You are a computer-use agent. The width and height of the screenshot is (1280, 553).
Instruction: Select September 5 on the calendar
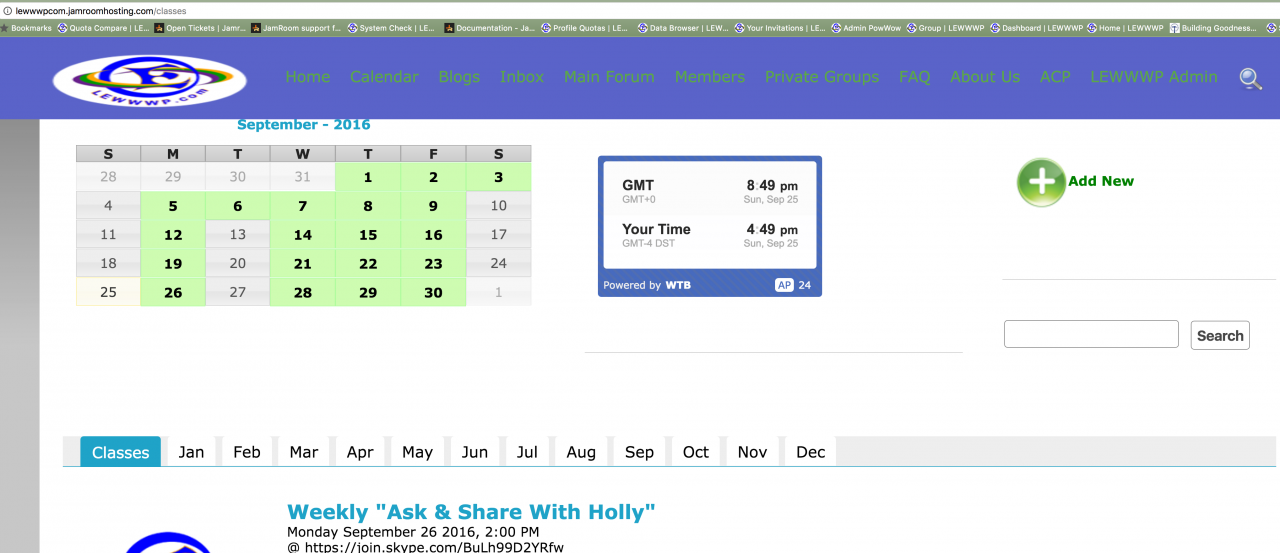(173, 206)
